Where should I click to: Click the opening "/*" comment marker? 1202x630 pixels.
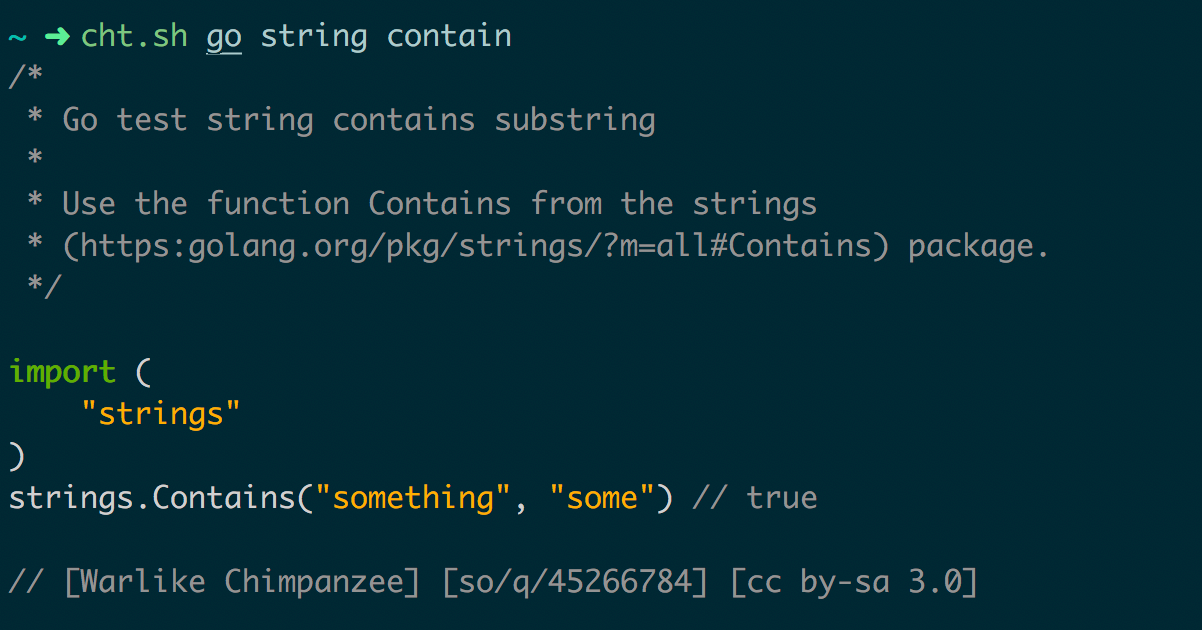(26, 78)
